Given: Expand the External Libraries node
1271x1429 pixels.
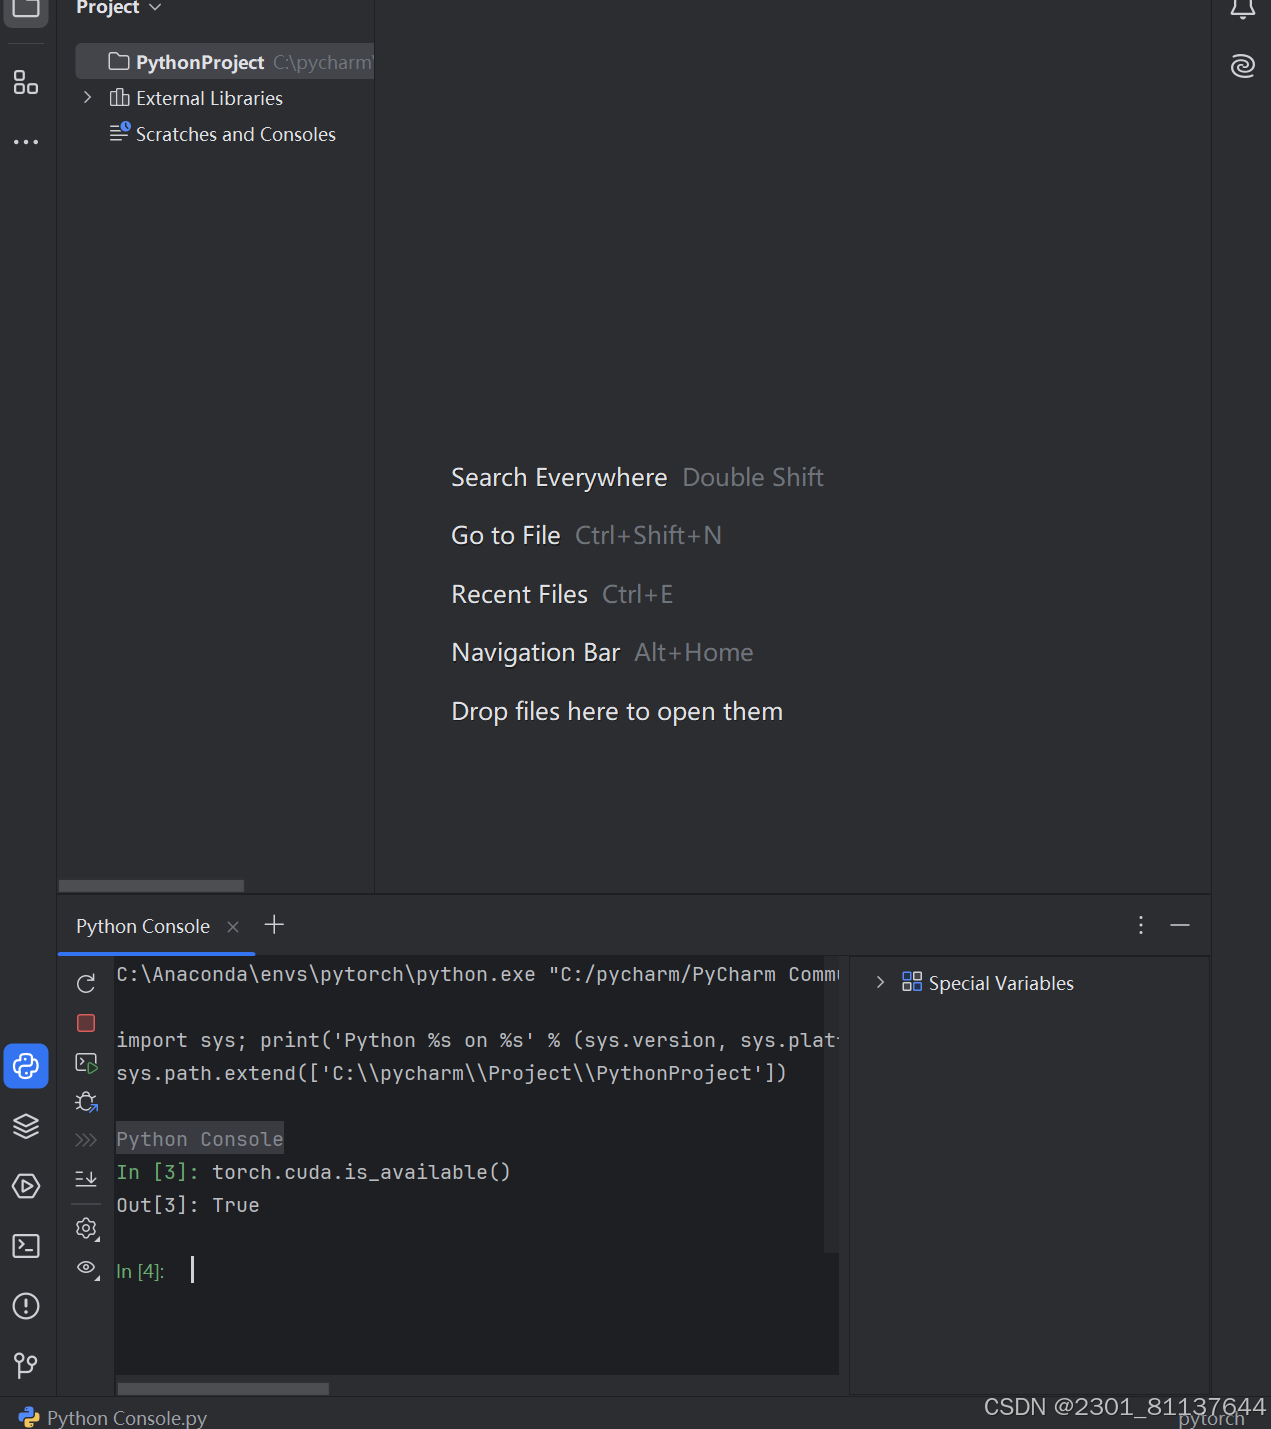Looking at the screenshot, I should [87, 97].
